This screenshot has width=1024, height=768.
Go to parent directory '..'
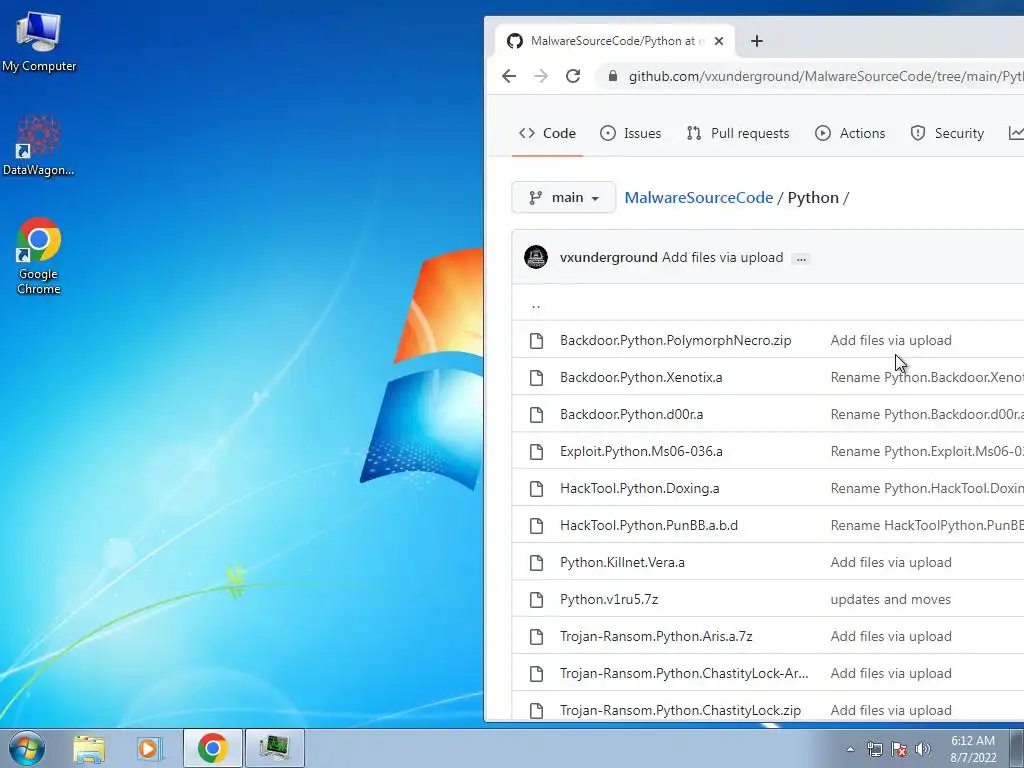click(x=536, y=304)
